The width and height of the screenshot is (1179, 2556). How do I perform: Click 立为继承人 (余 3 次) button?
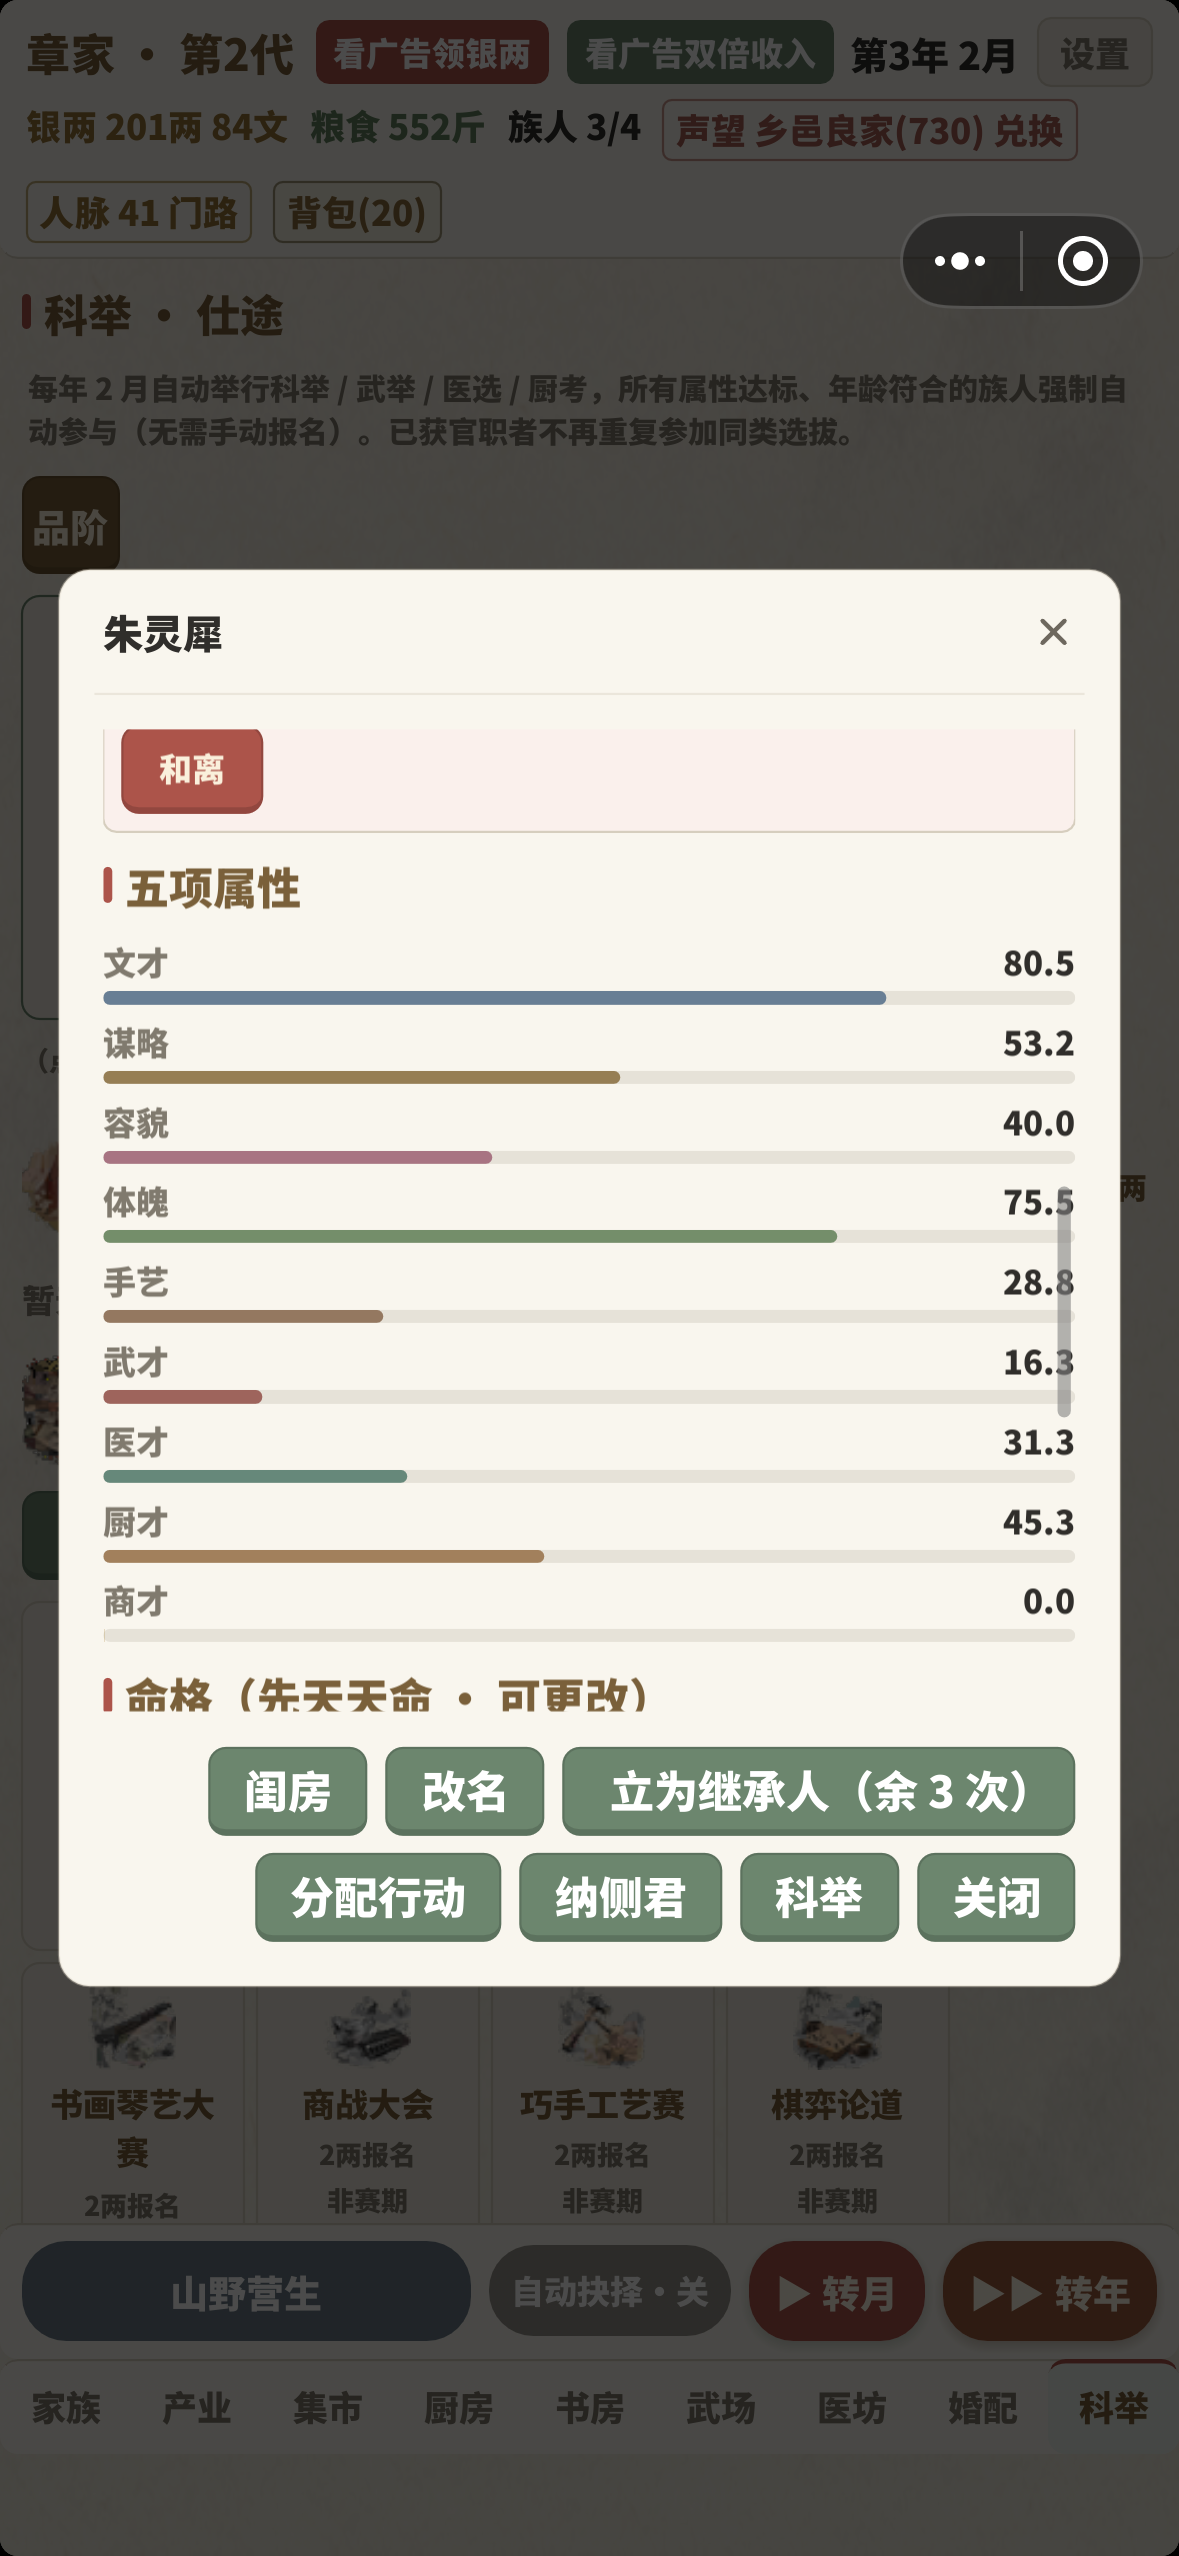(819, 1791)
